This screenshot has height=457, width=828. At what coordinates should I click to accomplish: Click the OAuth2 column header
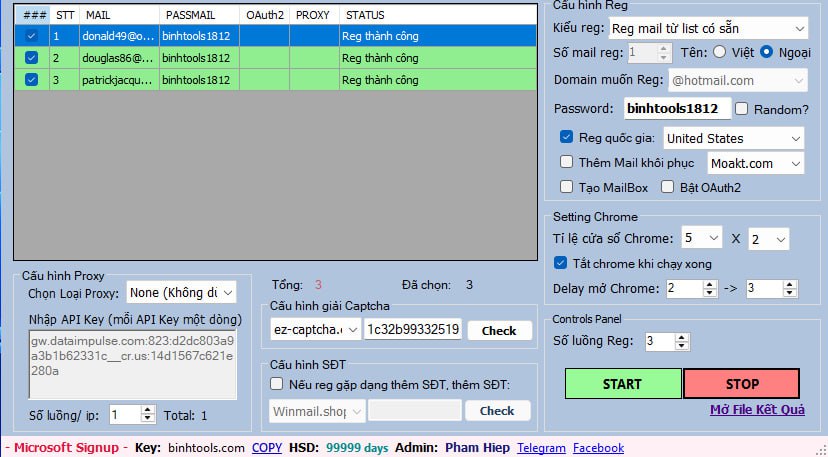click(265, 15)
